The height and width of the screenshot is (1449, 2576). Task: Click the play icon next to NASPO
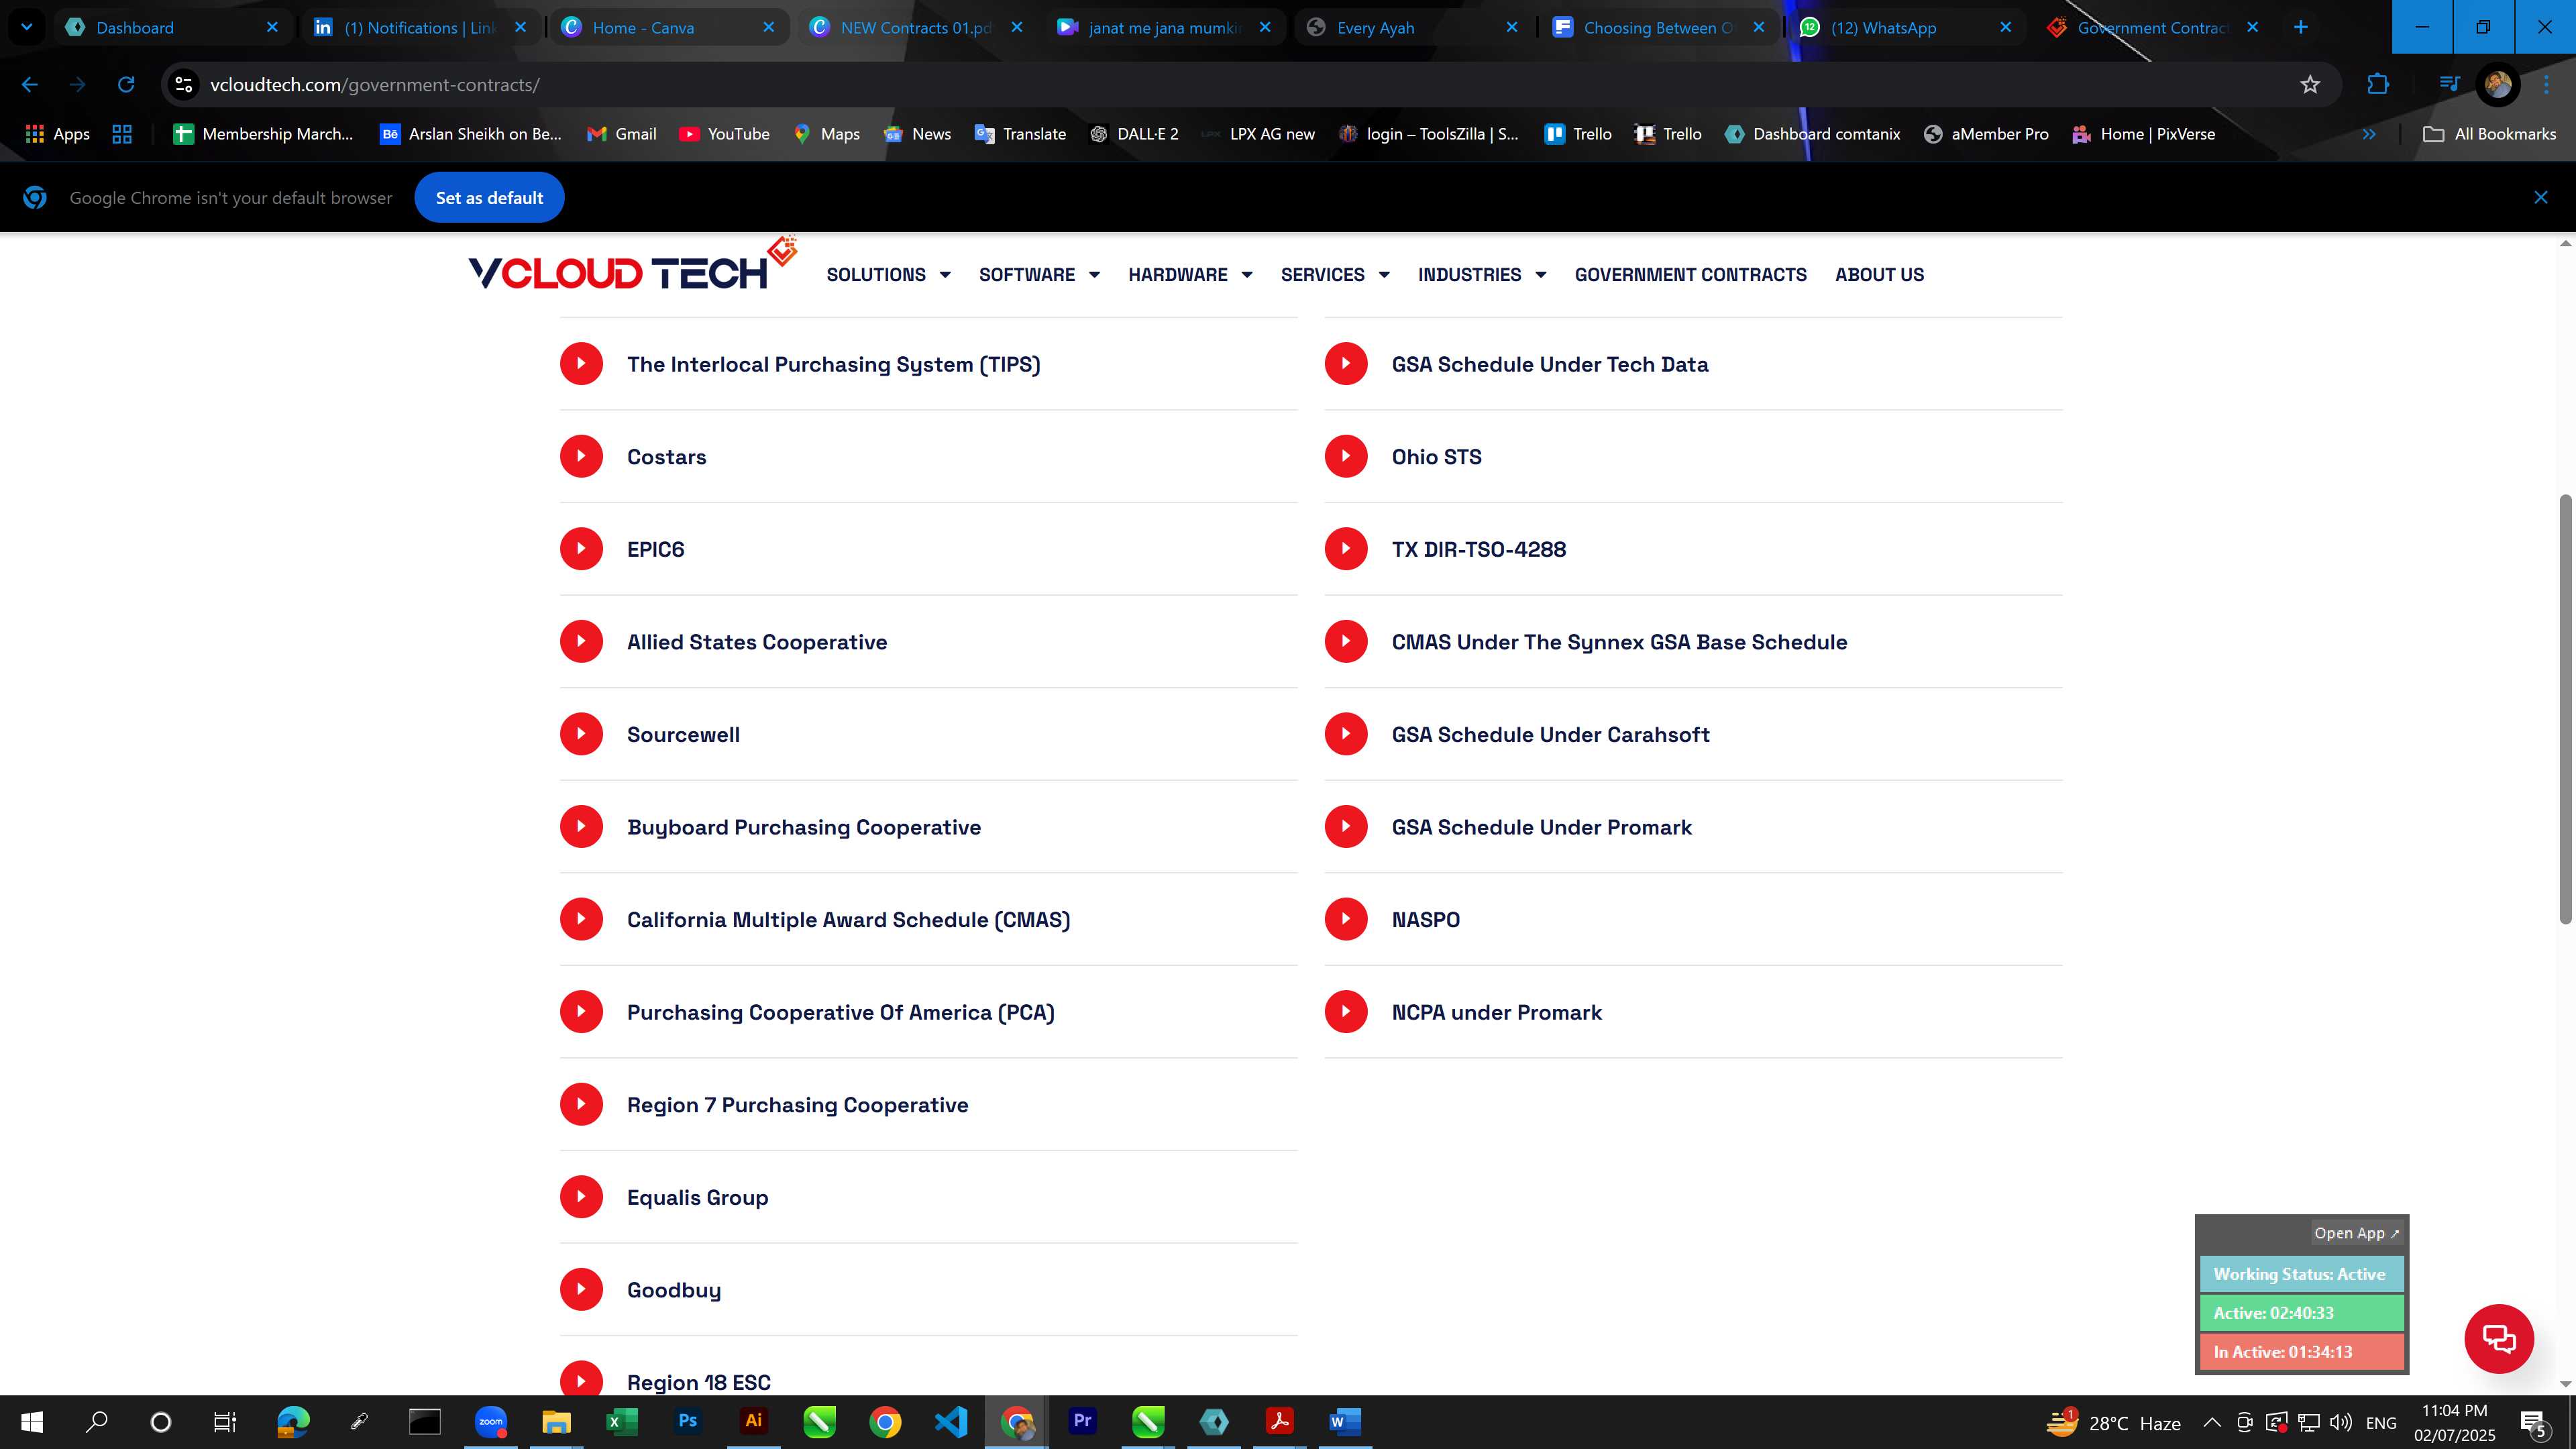(1346, 919)
